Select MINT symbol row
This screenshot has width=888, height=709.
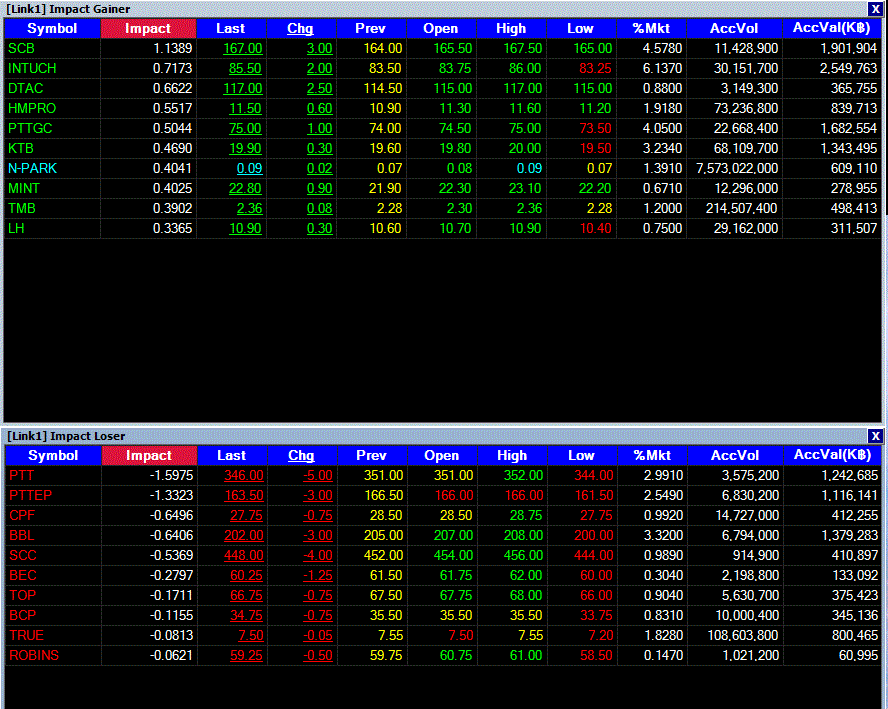[24, 189]
